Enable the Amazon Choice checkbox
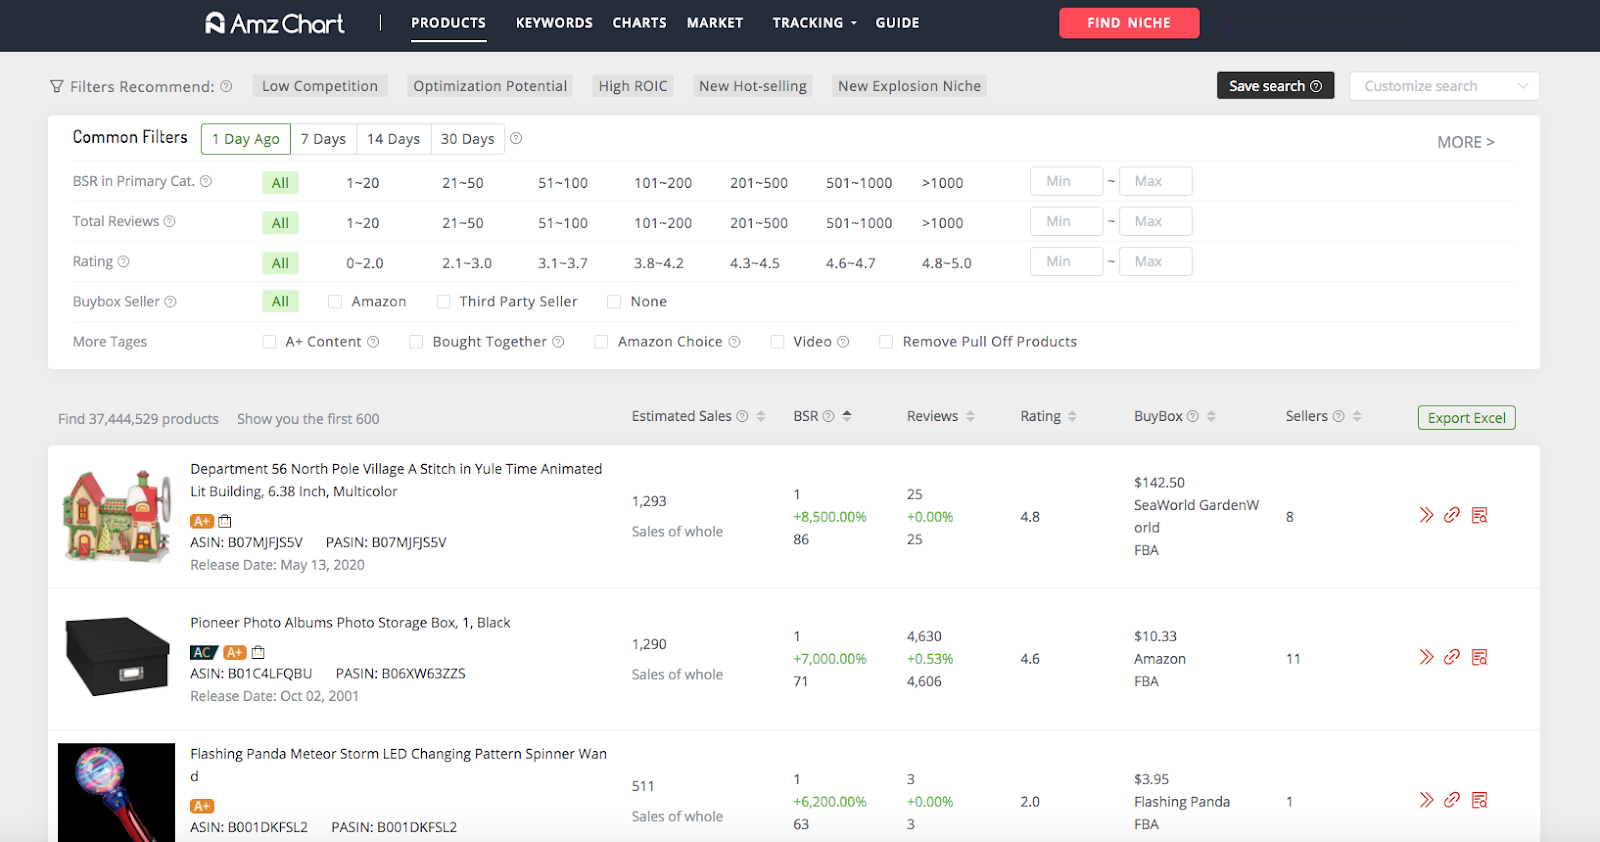The width and height of the screenshot is (1600, 842). click(601, 341)
